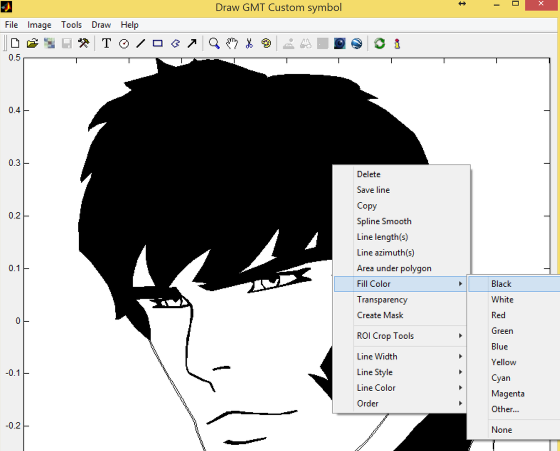Create a new blank document

(15, 44)
